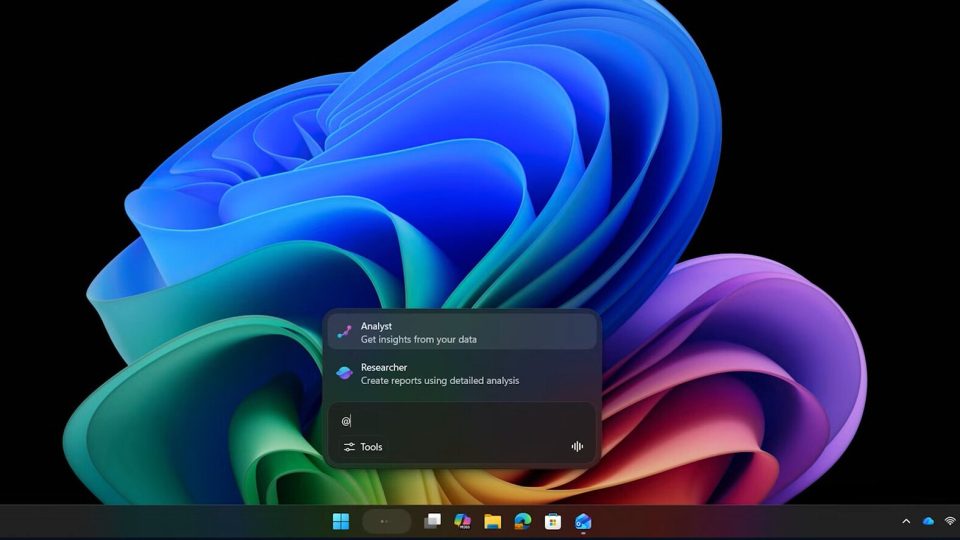Launch Microsoft 365 Copilot from taskbar
Viewport: 960px width, 540px height.
pos(462,521)
